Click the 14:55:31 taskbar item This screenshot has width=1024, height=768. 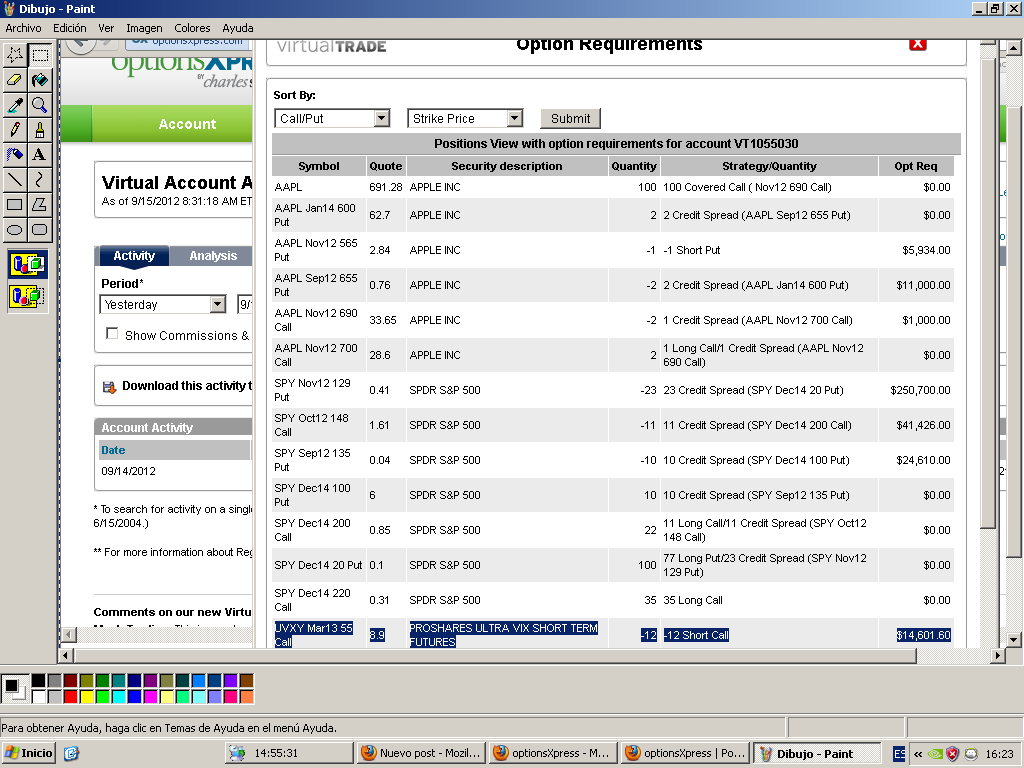click(x=289, y=753)
